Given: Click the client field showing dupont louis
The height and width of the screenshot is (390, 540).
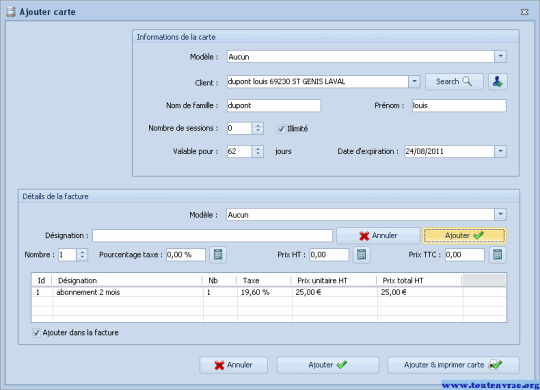Looking at the screenshot, I should 318,82.
